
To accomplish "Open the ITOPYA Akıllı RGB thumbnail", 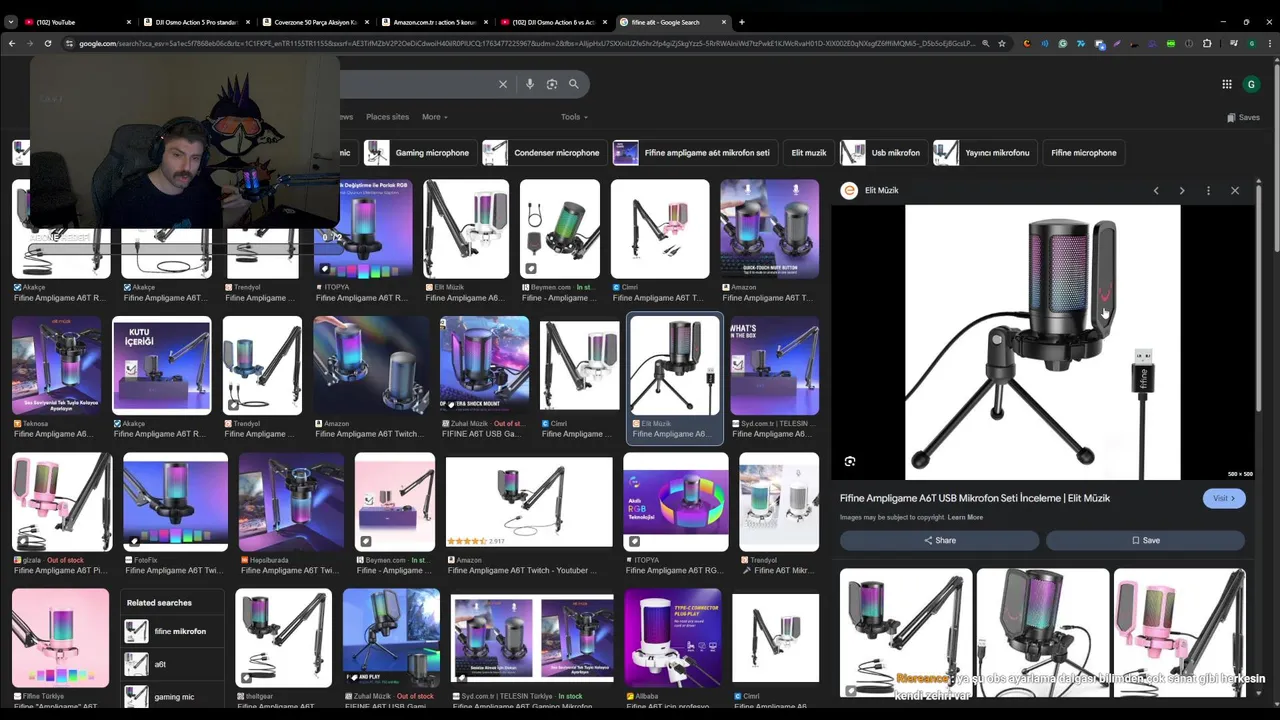I will [x=676, y=502].
